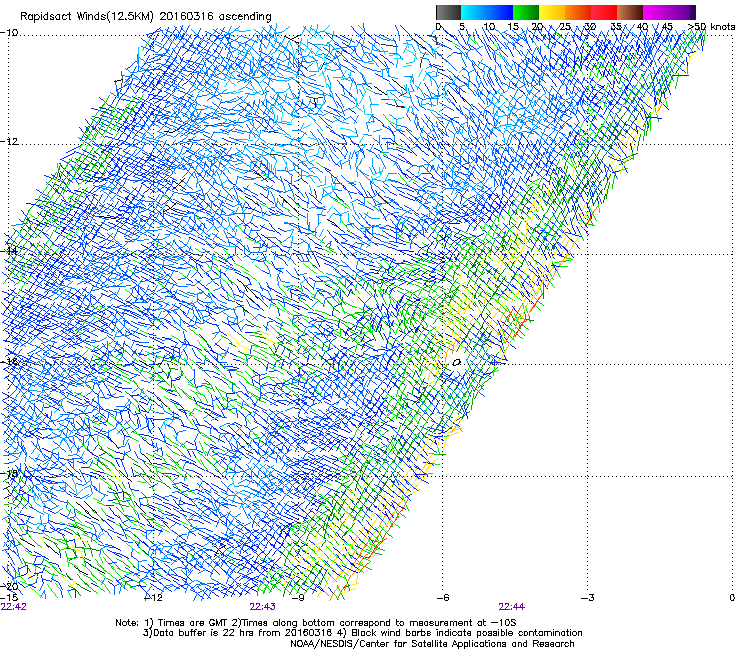740x650 pixels.
Task: Click the cyan 5-10 knots legend swatch
Action: point(474,12)
